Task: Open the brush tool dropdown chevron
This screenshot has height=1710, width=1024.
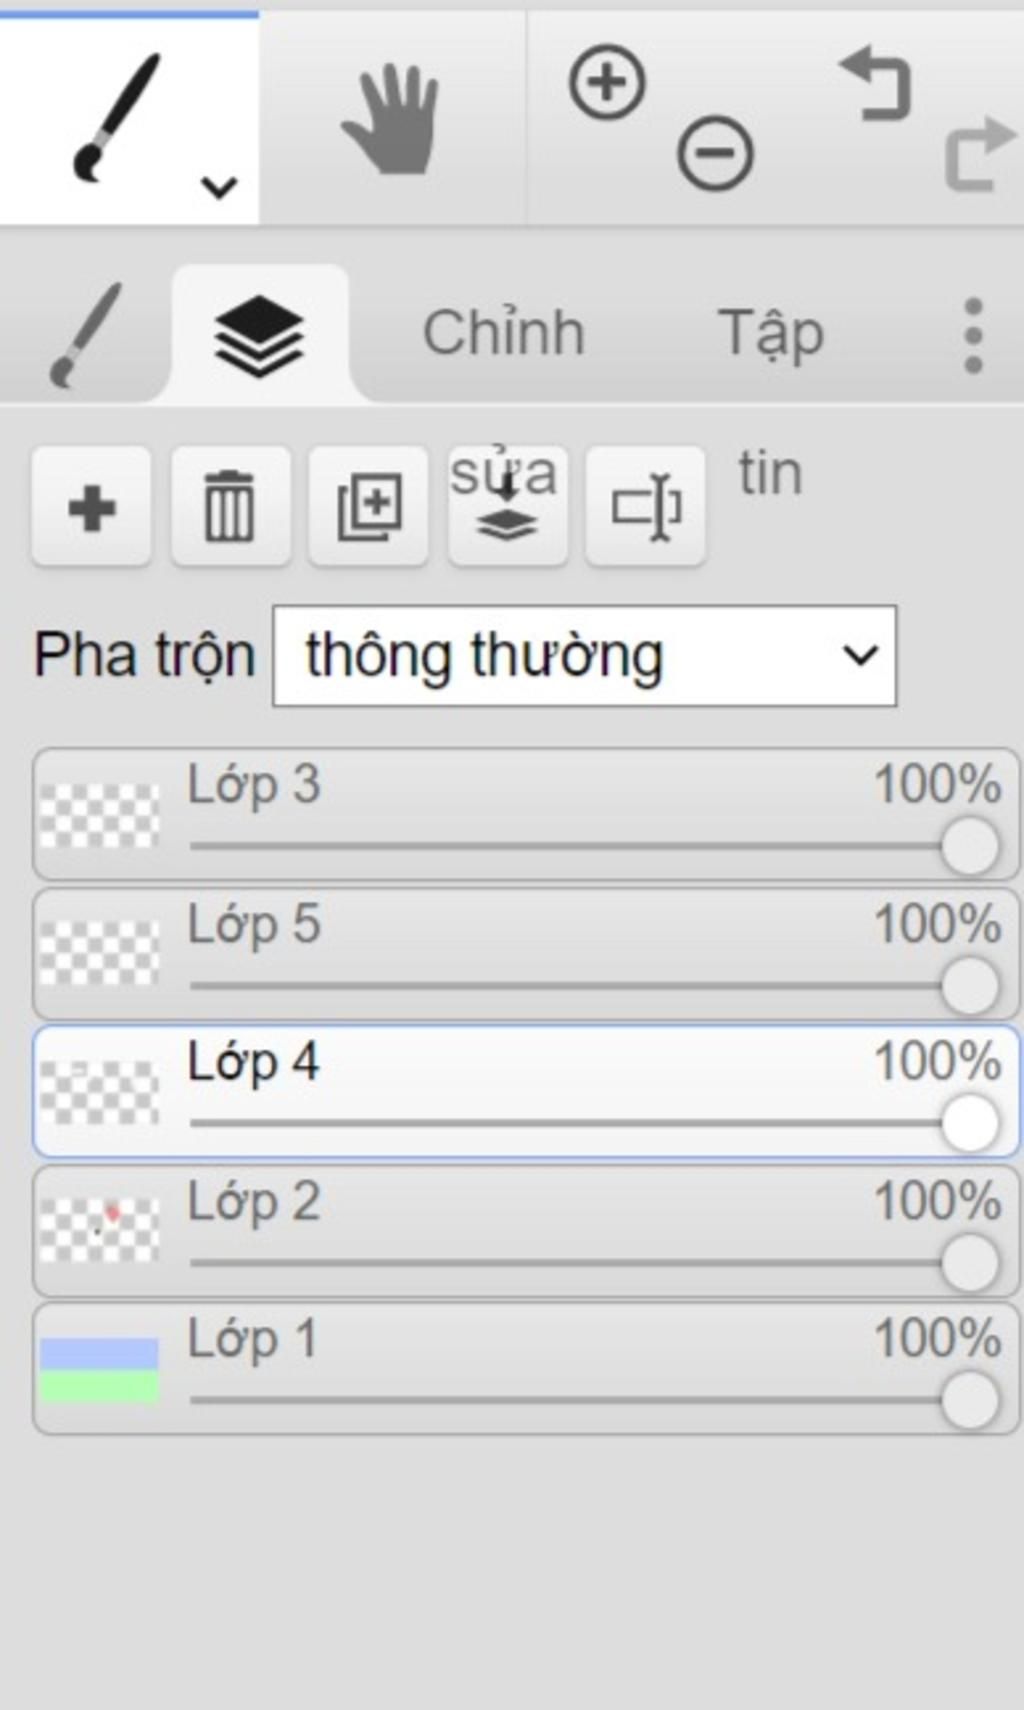Action: click(x=219, y=187)
